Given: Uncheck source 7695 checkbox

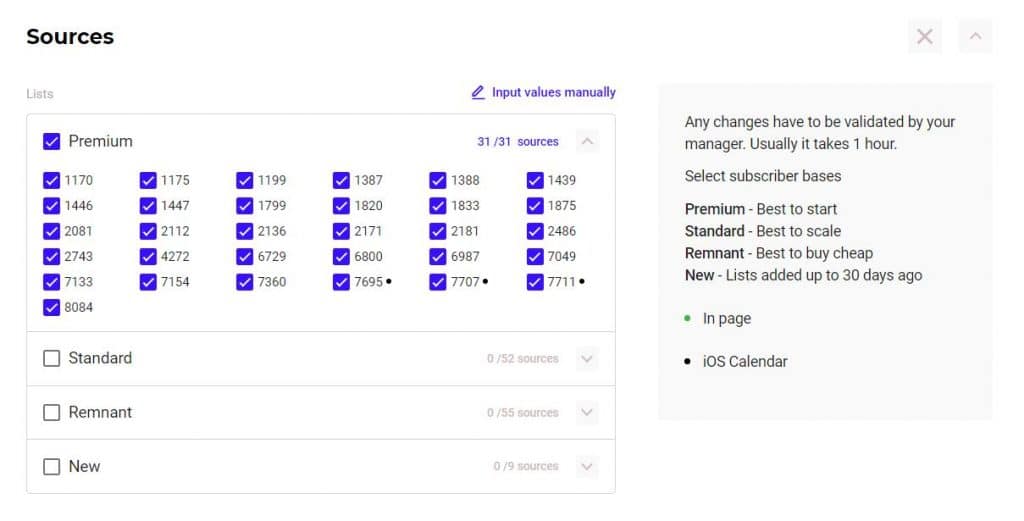Looking at the screenshot, I should (x=342, y=282).
